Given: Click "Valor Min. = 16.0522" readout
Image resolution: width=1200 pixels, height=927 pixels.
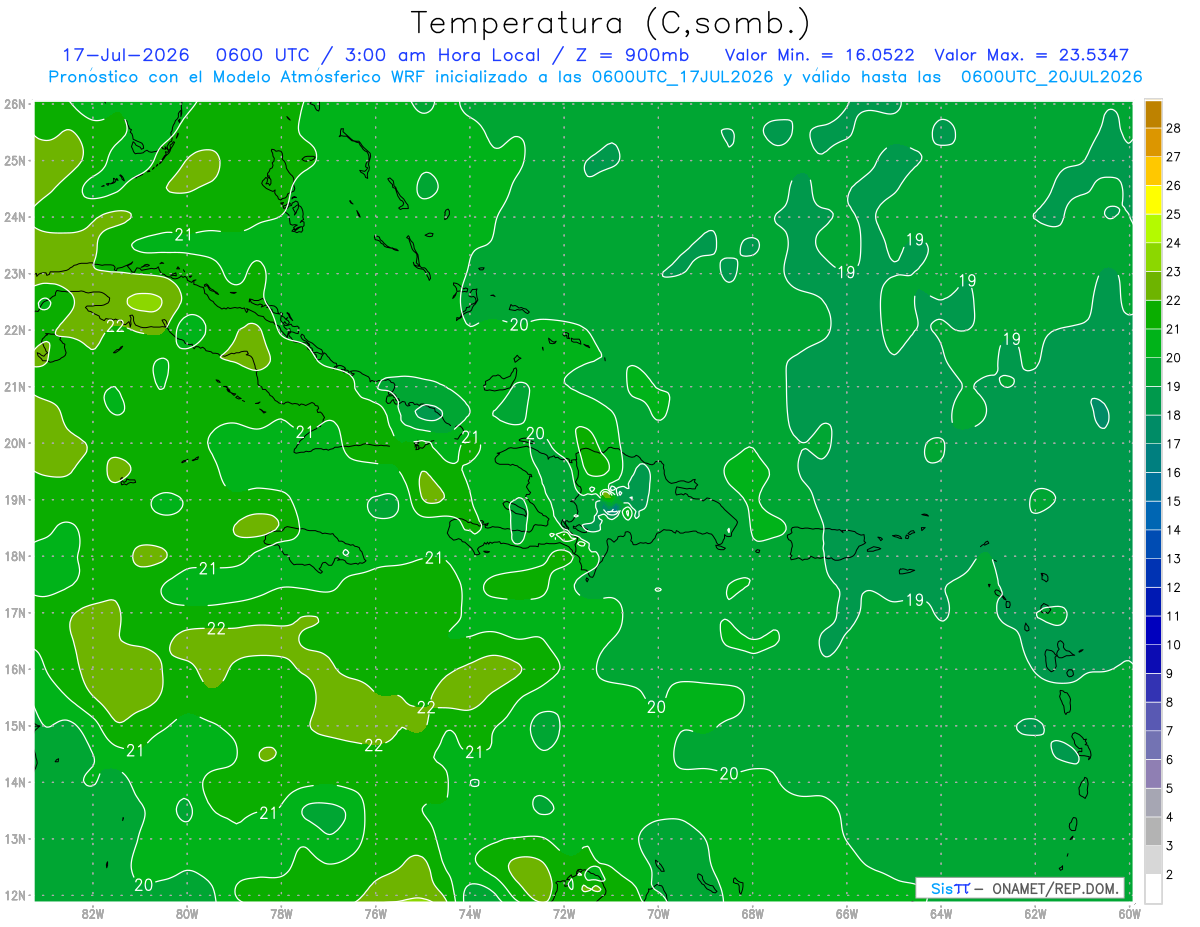Looking at the screenshot, I should pyautogui.click(x=819, y=55).
